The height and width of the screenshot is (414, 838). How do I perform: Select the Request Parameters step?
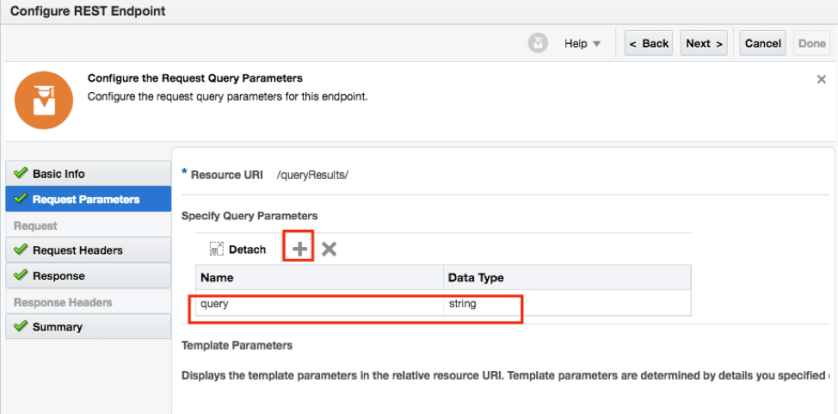(85, 199)
